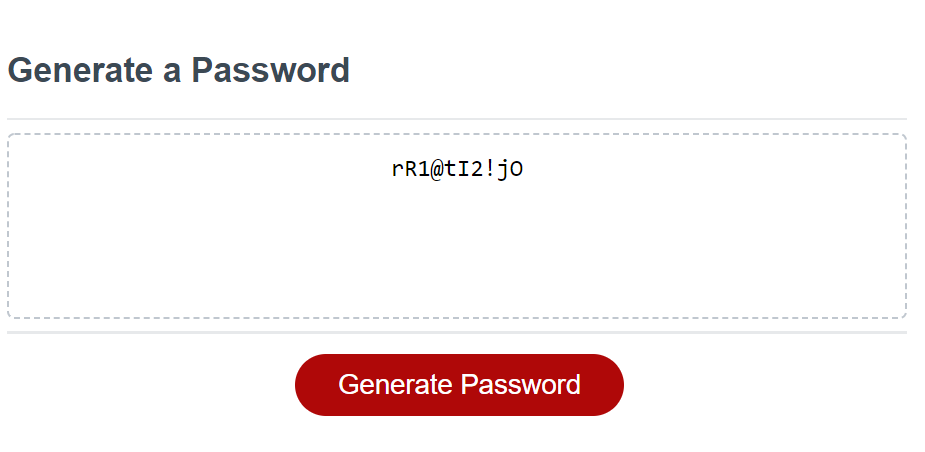Click the horizontal divider above the button
This screenshot has height=452, width=925.
tap(457, 332)
